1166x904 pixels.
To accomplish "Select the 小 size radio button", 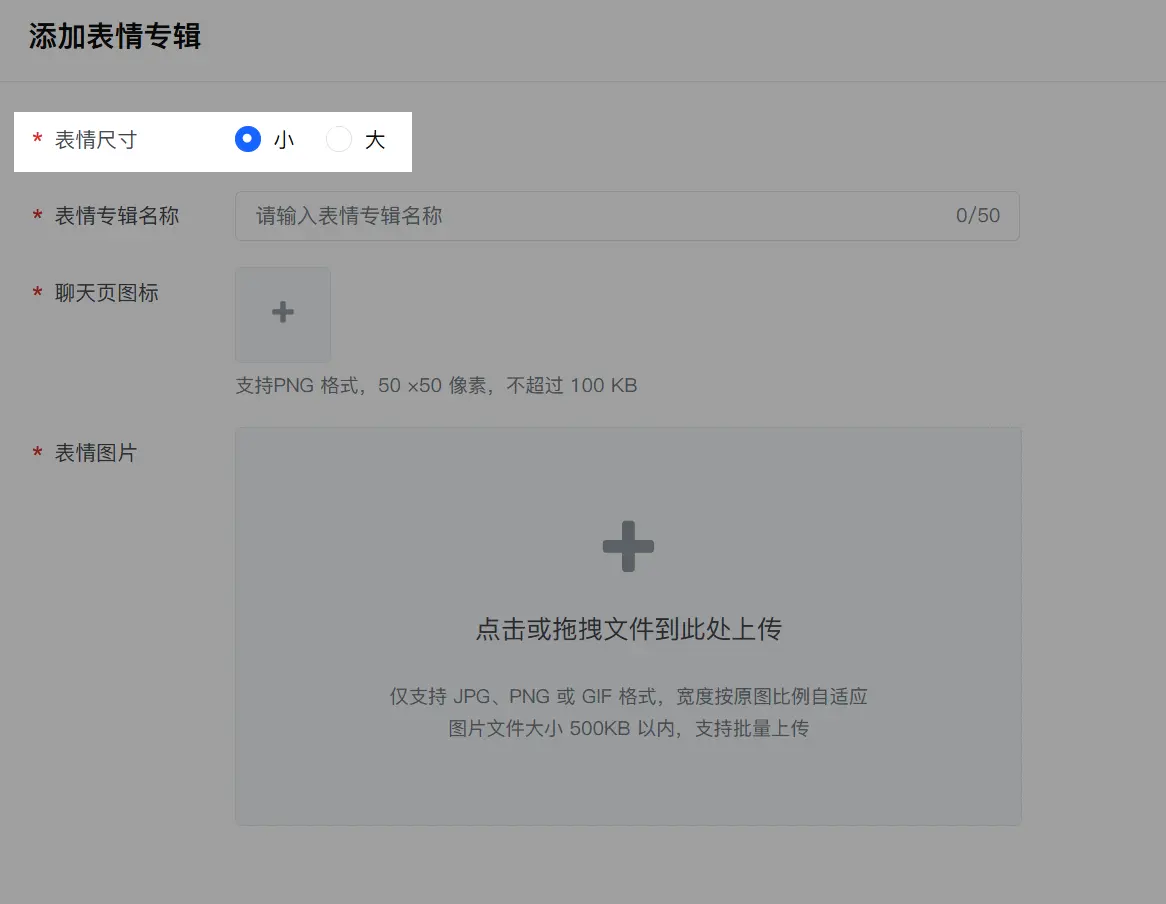I will coord(248,139).
